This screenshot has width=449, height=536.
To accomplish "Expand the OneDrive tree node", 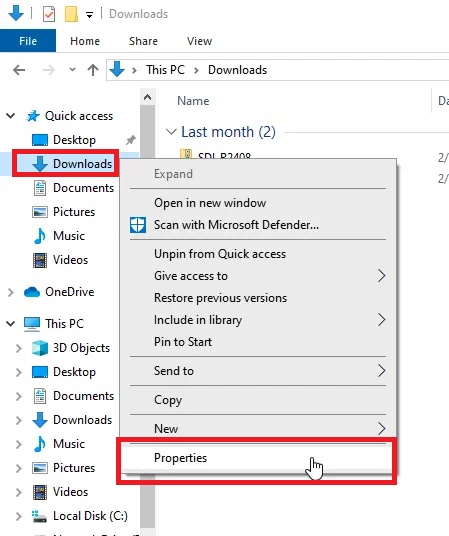I will click(x=11, y=292).
